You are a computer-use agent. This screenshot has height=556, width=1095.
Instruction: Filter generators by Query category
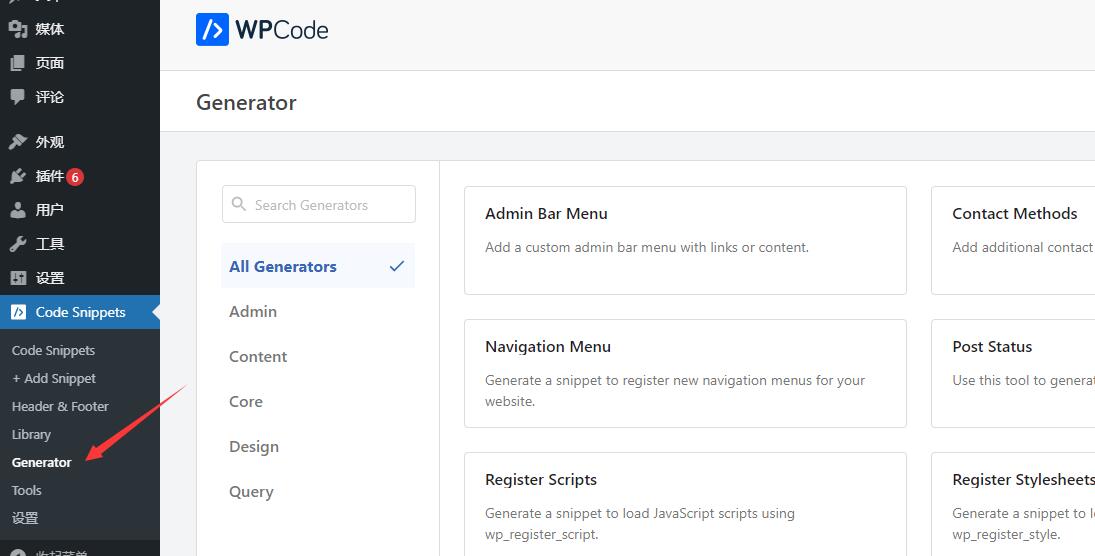(x=251, y=492)
